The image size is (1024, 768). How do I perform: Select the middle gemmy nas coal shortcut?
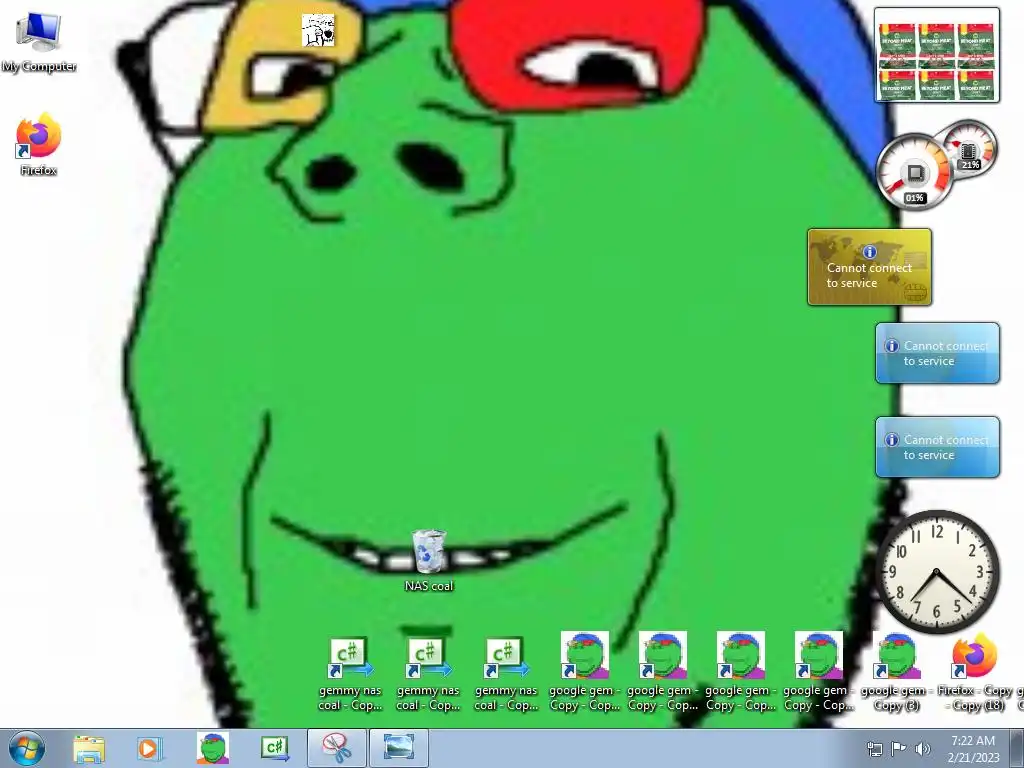[428, 673]
